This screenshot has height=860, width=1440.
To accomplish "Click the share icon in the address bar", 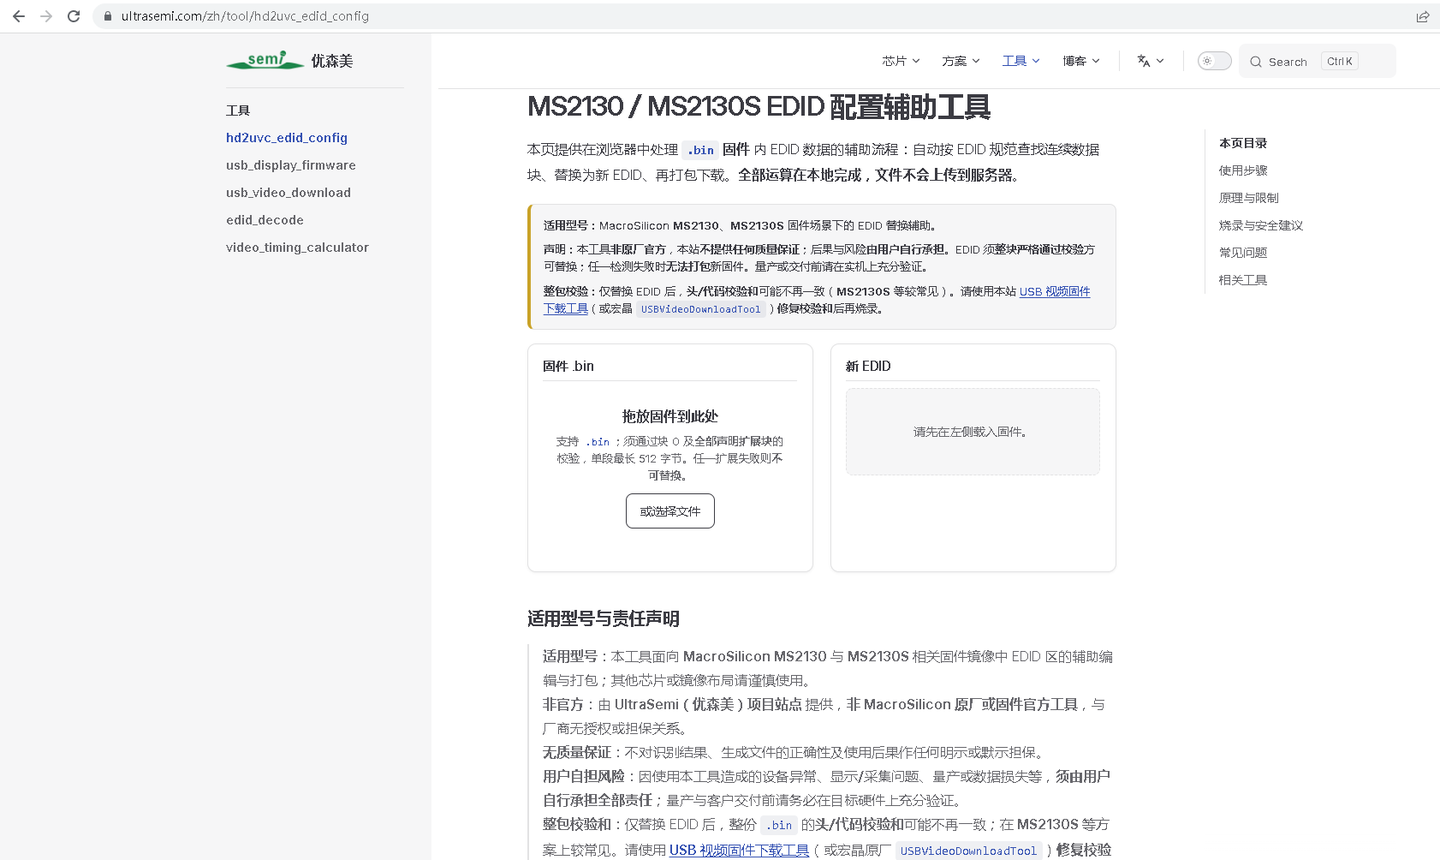I will [x=1422, y=16].
